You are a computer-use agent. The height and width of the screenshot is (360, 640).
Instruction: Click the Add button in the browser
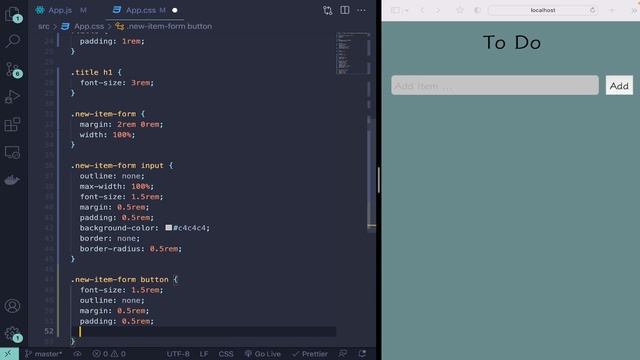(x=619, y=85)
